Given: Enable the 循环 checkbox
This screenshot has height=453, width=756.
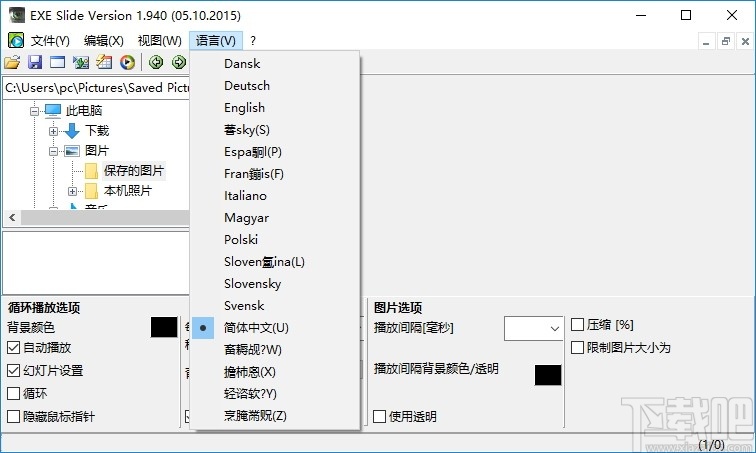Looking at the screenshot, I should click(14, 394).
